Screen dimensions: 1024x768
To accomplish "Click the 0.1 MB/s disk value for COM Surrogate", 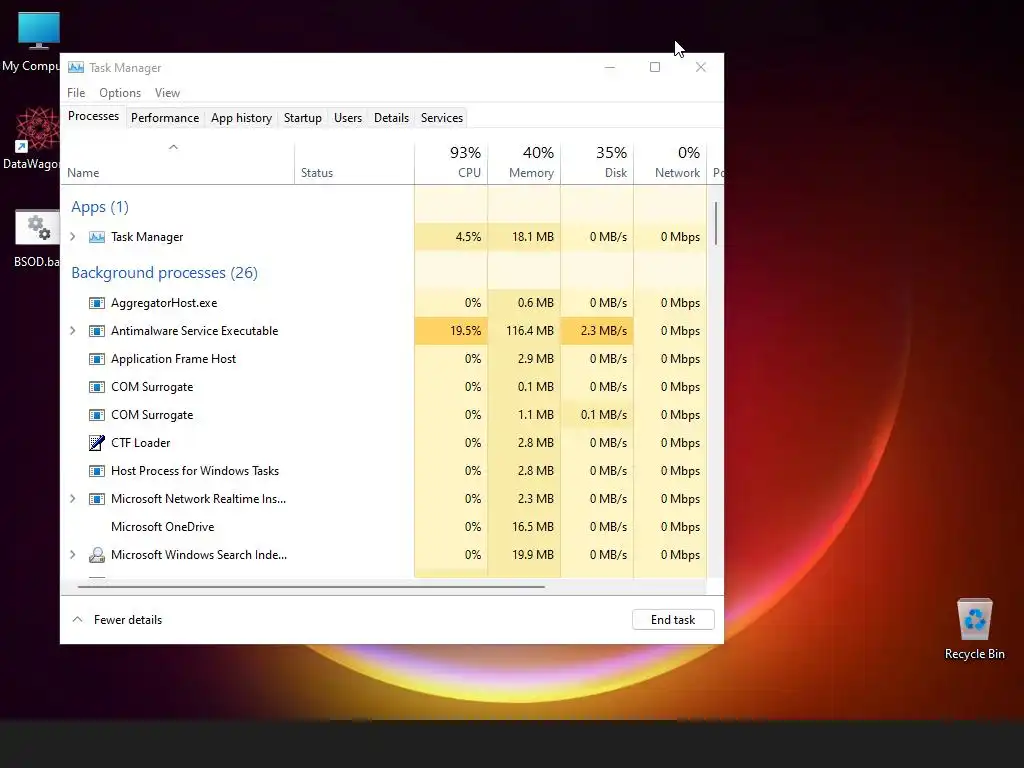I will 603,415.
